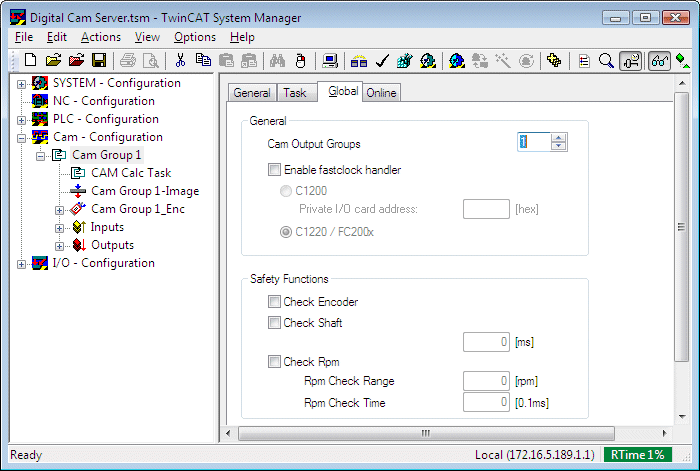Click the Cam Output Groups value field
This screenshot has width=700, height=471.
pos(534,142)
